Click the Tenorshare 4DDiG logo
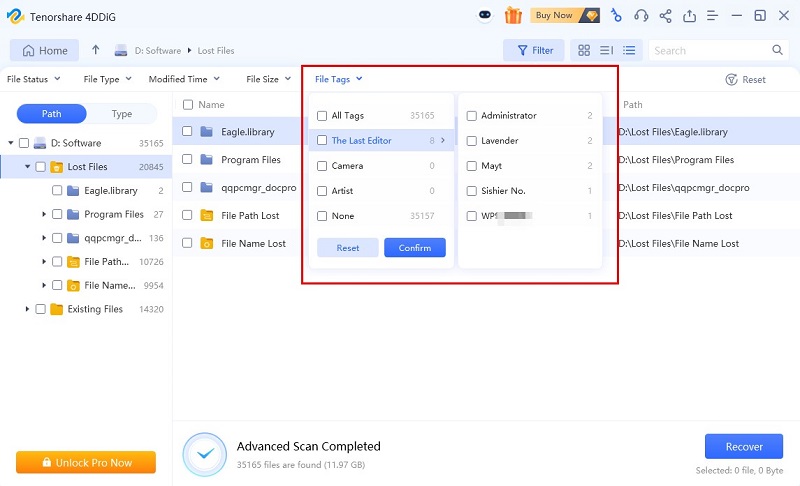 (15, 16)
